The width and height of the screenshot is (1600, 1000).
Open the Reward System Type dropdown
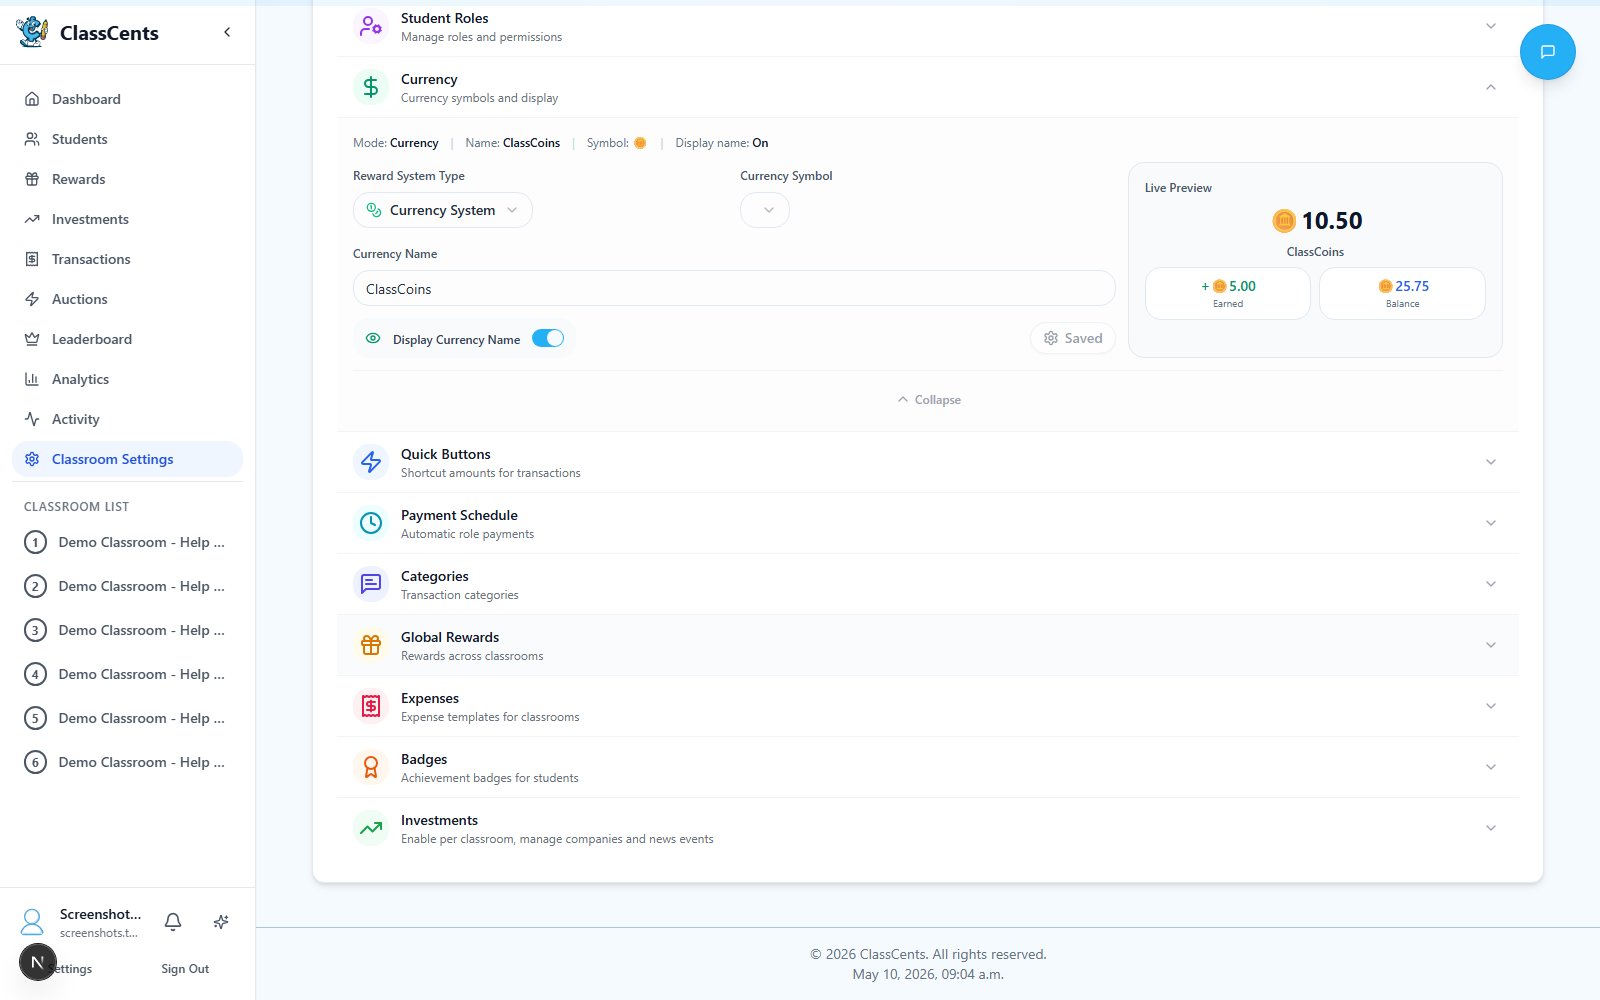[443, 210]
